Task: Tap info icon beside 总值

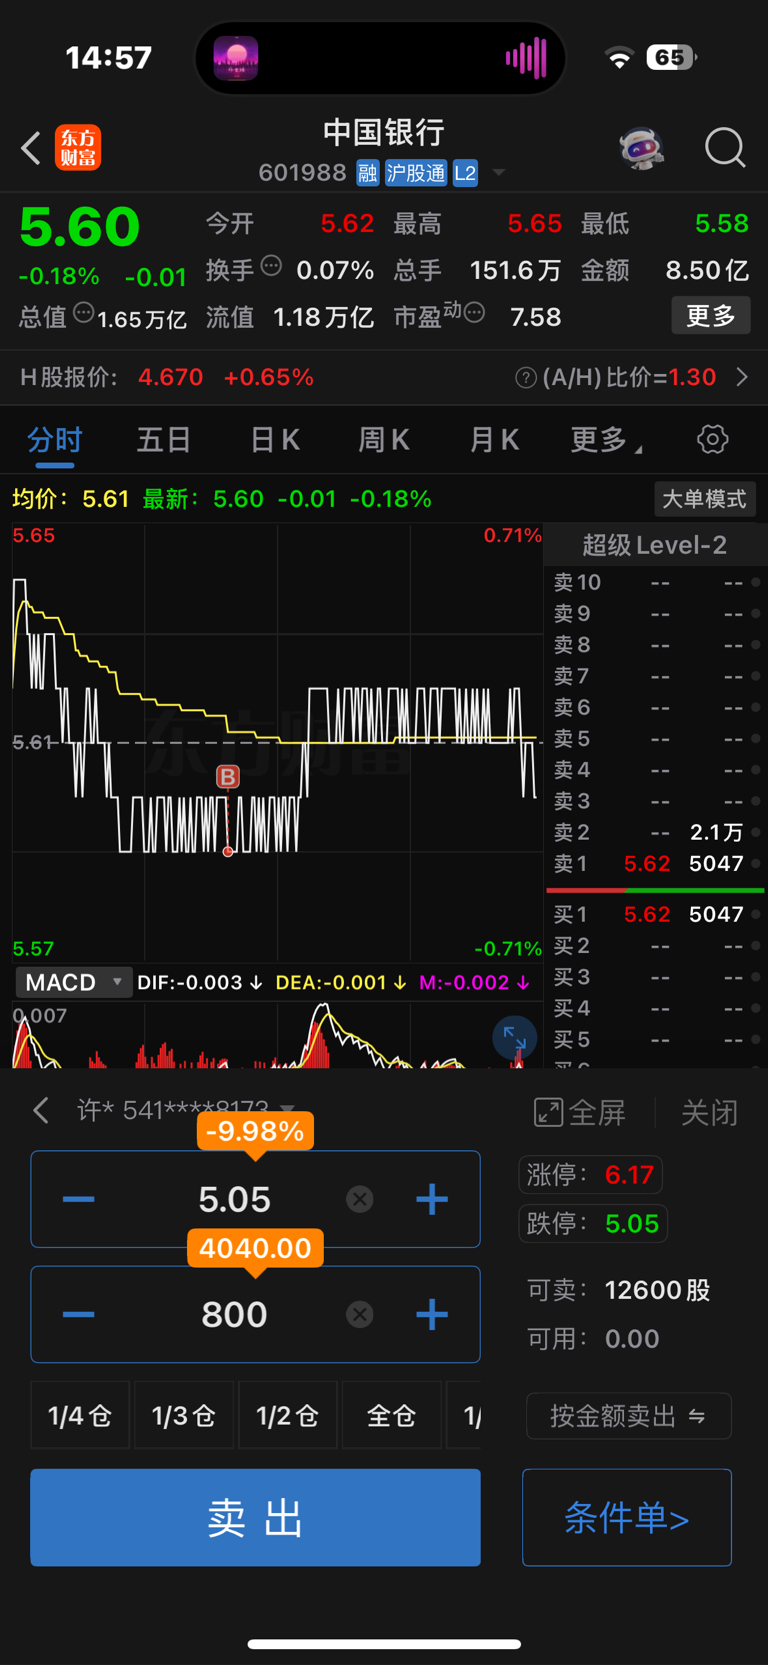Action: pos(84,313)
